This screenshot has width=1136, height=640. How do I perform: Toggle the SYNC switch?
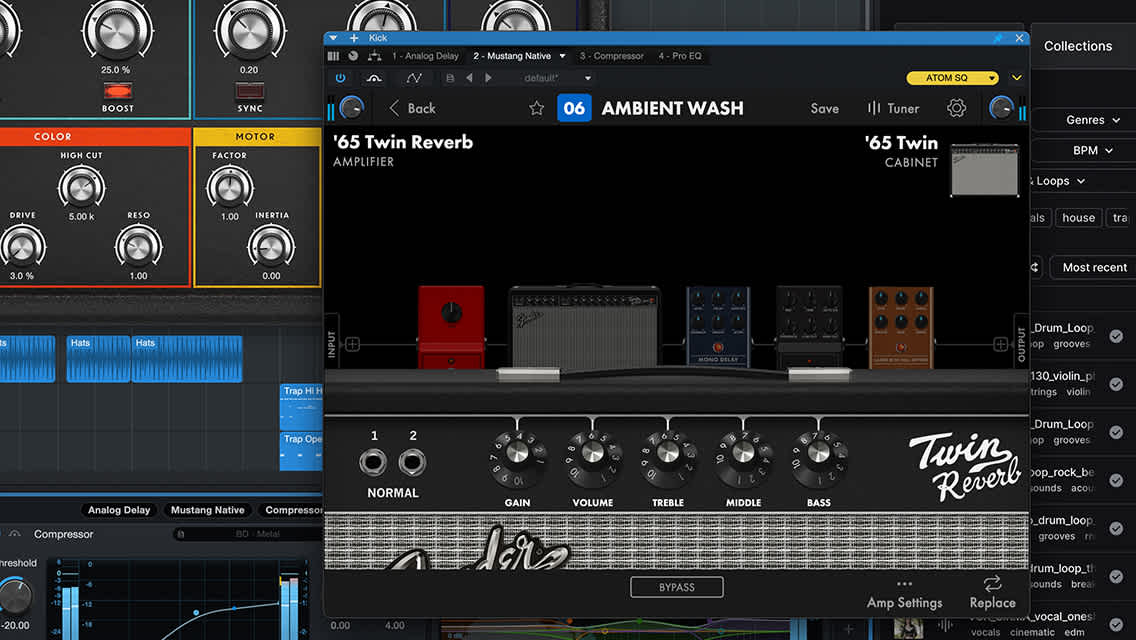pos(249,91)
